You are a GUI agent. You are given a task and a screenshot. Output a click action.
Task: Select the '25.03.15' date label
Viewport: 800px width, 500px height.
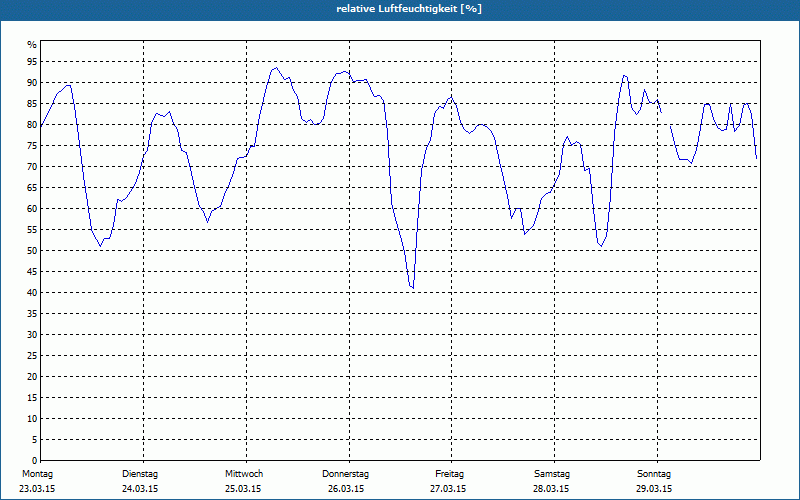pyautogui.click(x=243, y=489)
